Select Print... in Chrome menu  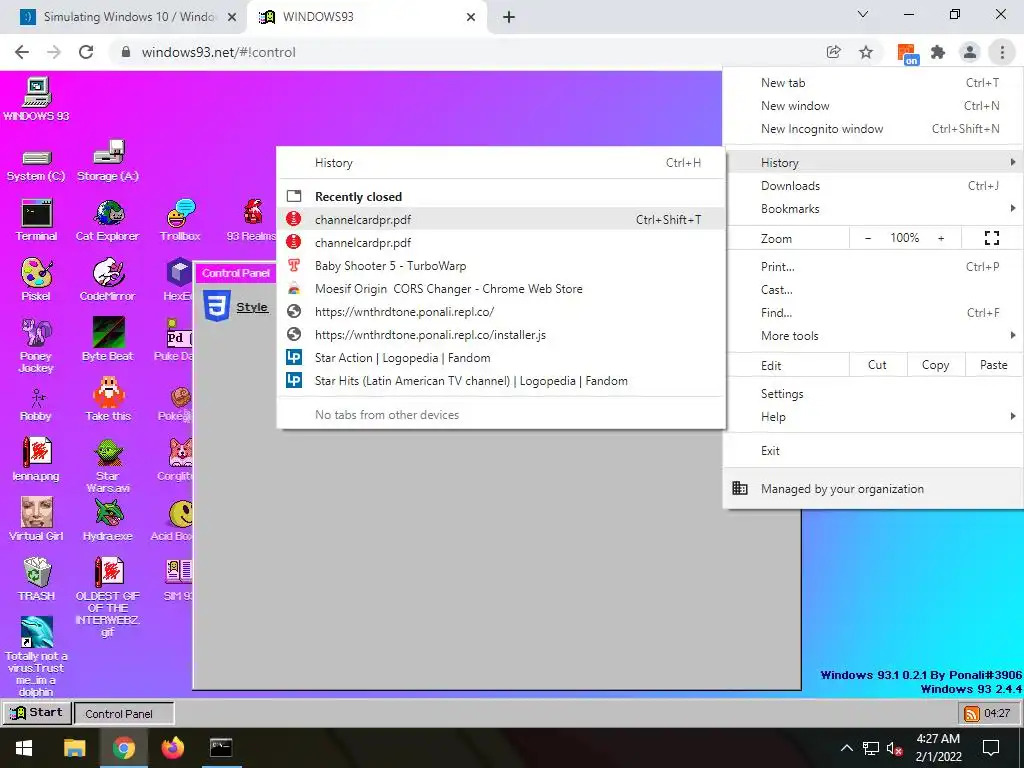pyautogui.click(x=874, y=266)
